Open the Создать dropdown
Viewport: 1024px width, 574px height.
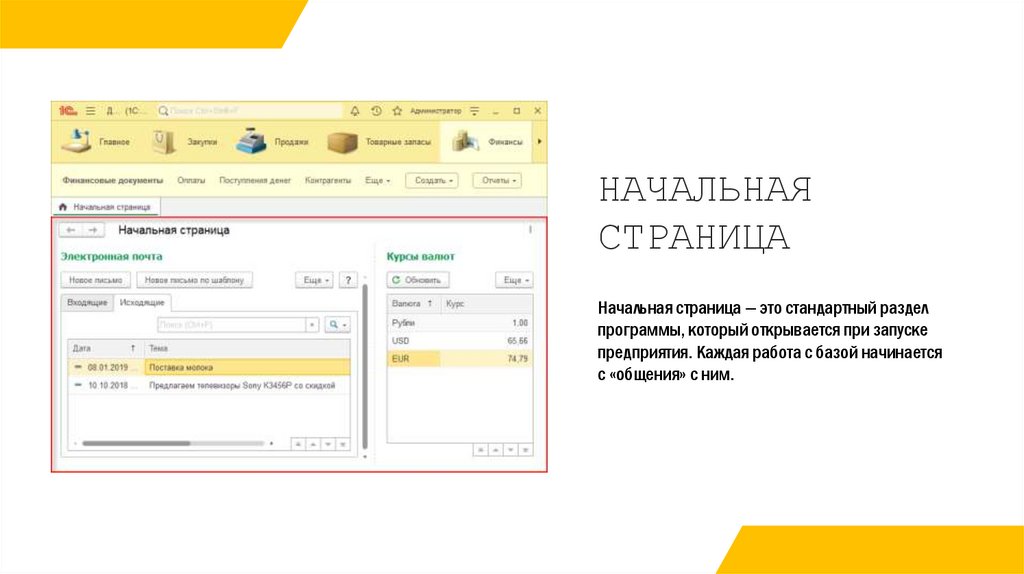tap(432, 180)
